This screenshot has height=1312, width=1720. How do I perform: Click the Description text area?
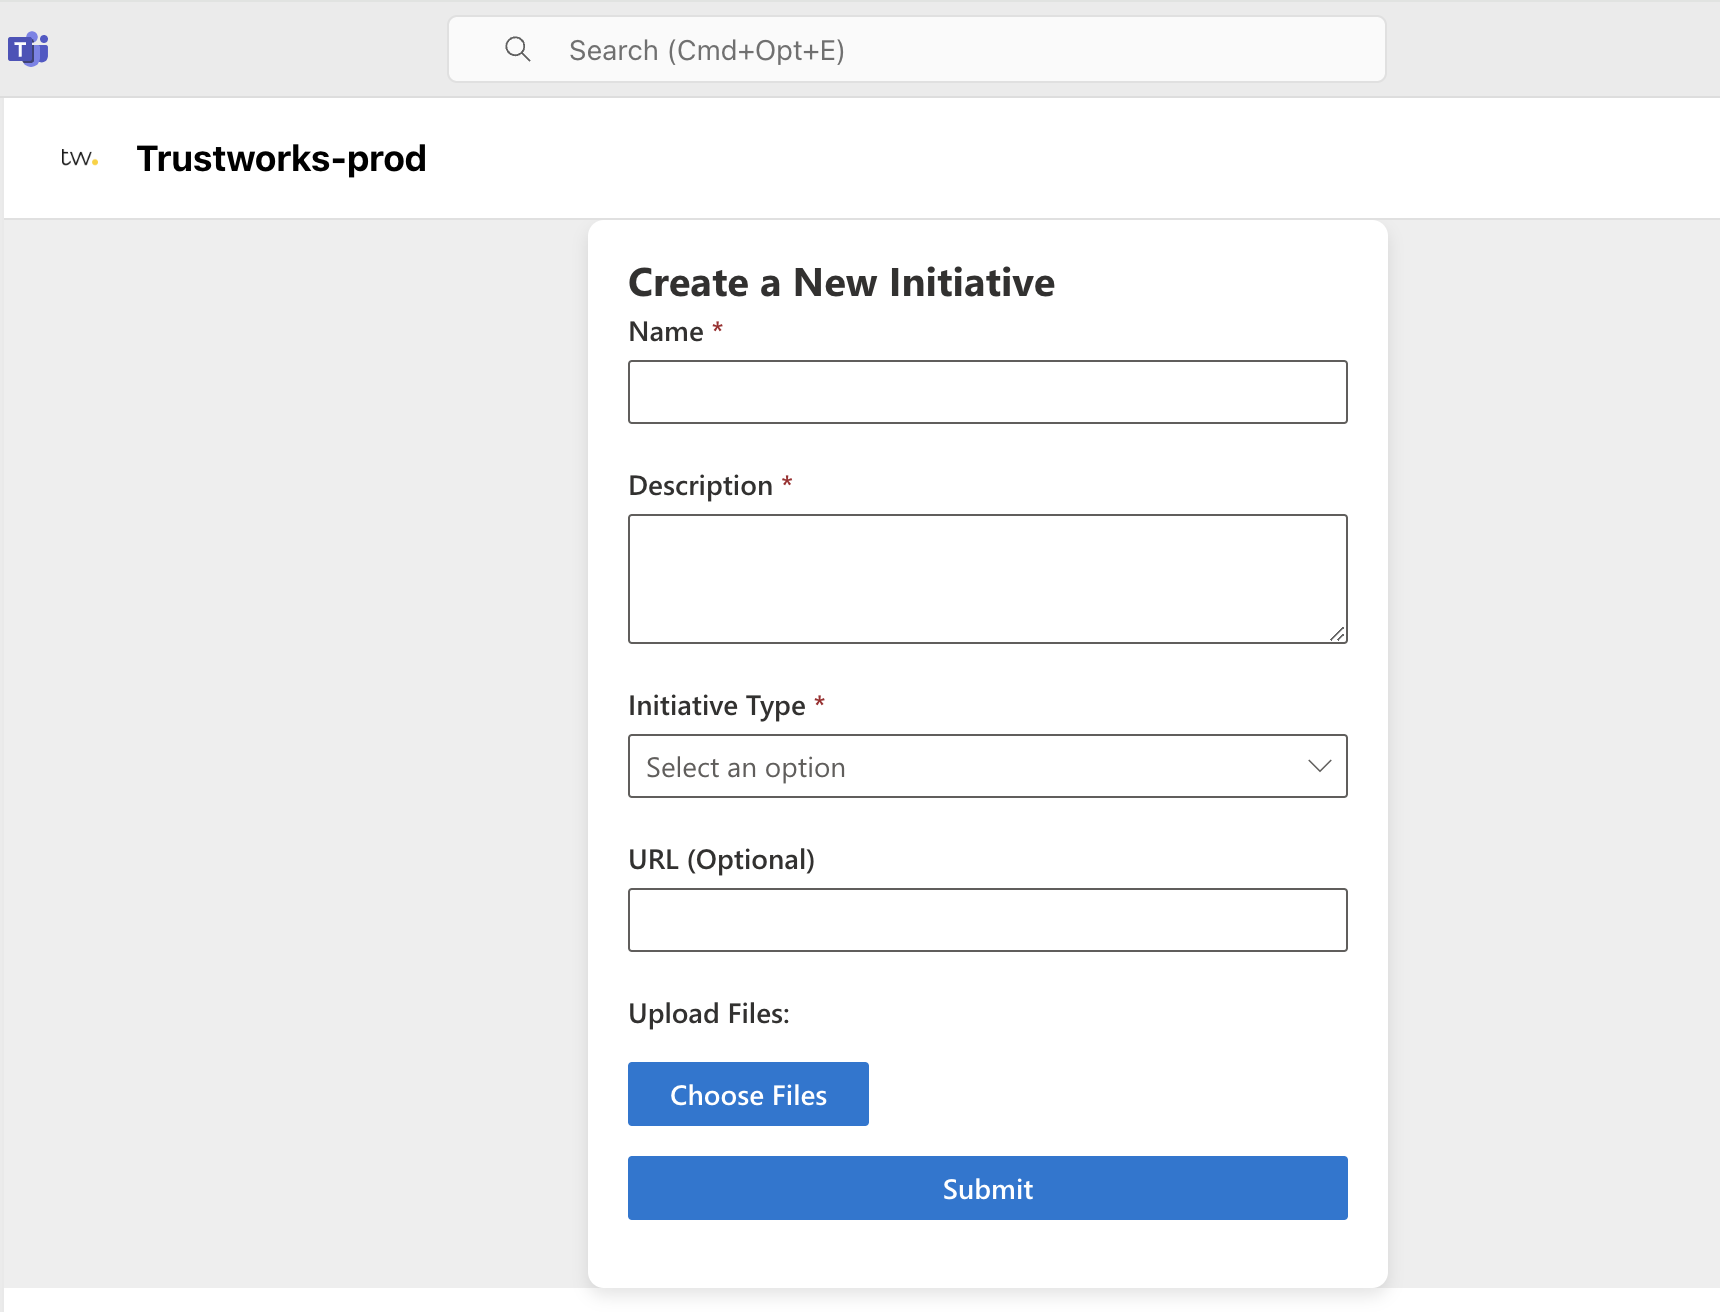(x=988, y=579)
